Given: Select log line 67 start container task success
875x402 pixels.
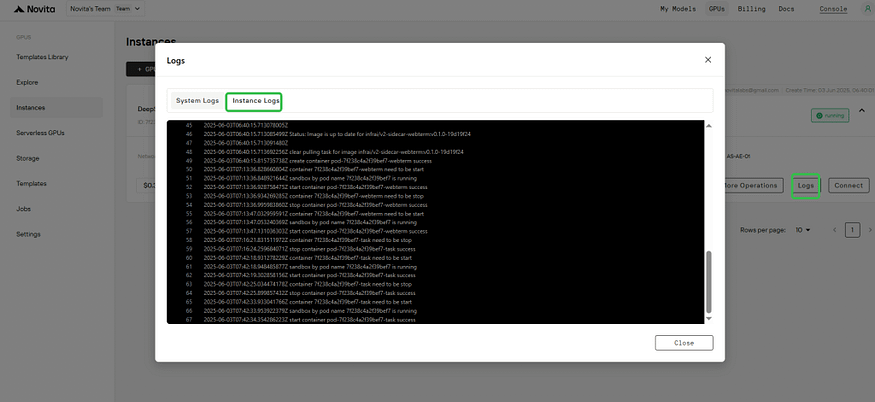Looking at the screenshot, I should pos(310,320).
